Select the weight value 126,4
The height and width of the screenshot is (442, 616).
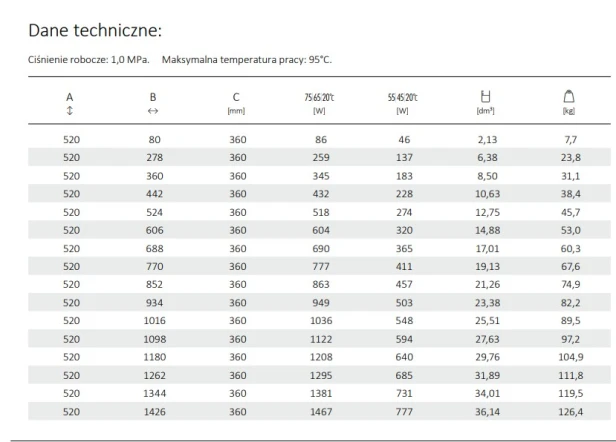point(570,412)
